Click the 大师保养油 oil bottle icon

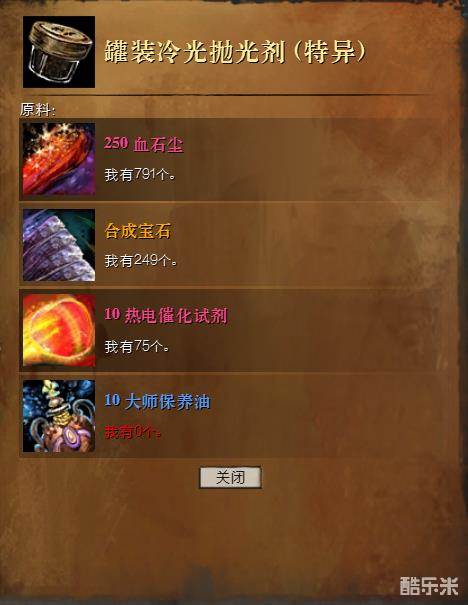(59, 416)
